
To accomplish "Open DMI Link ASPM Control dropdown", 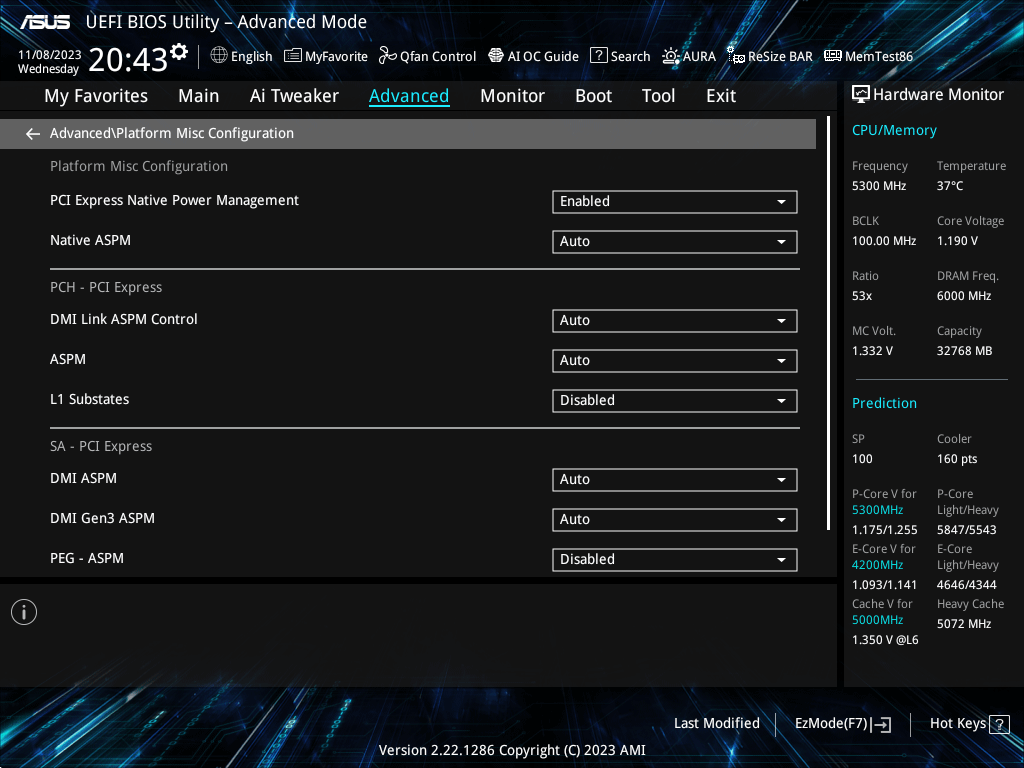I will [x=675, y=321].
